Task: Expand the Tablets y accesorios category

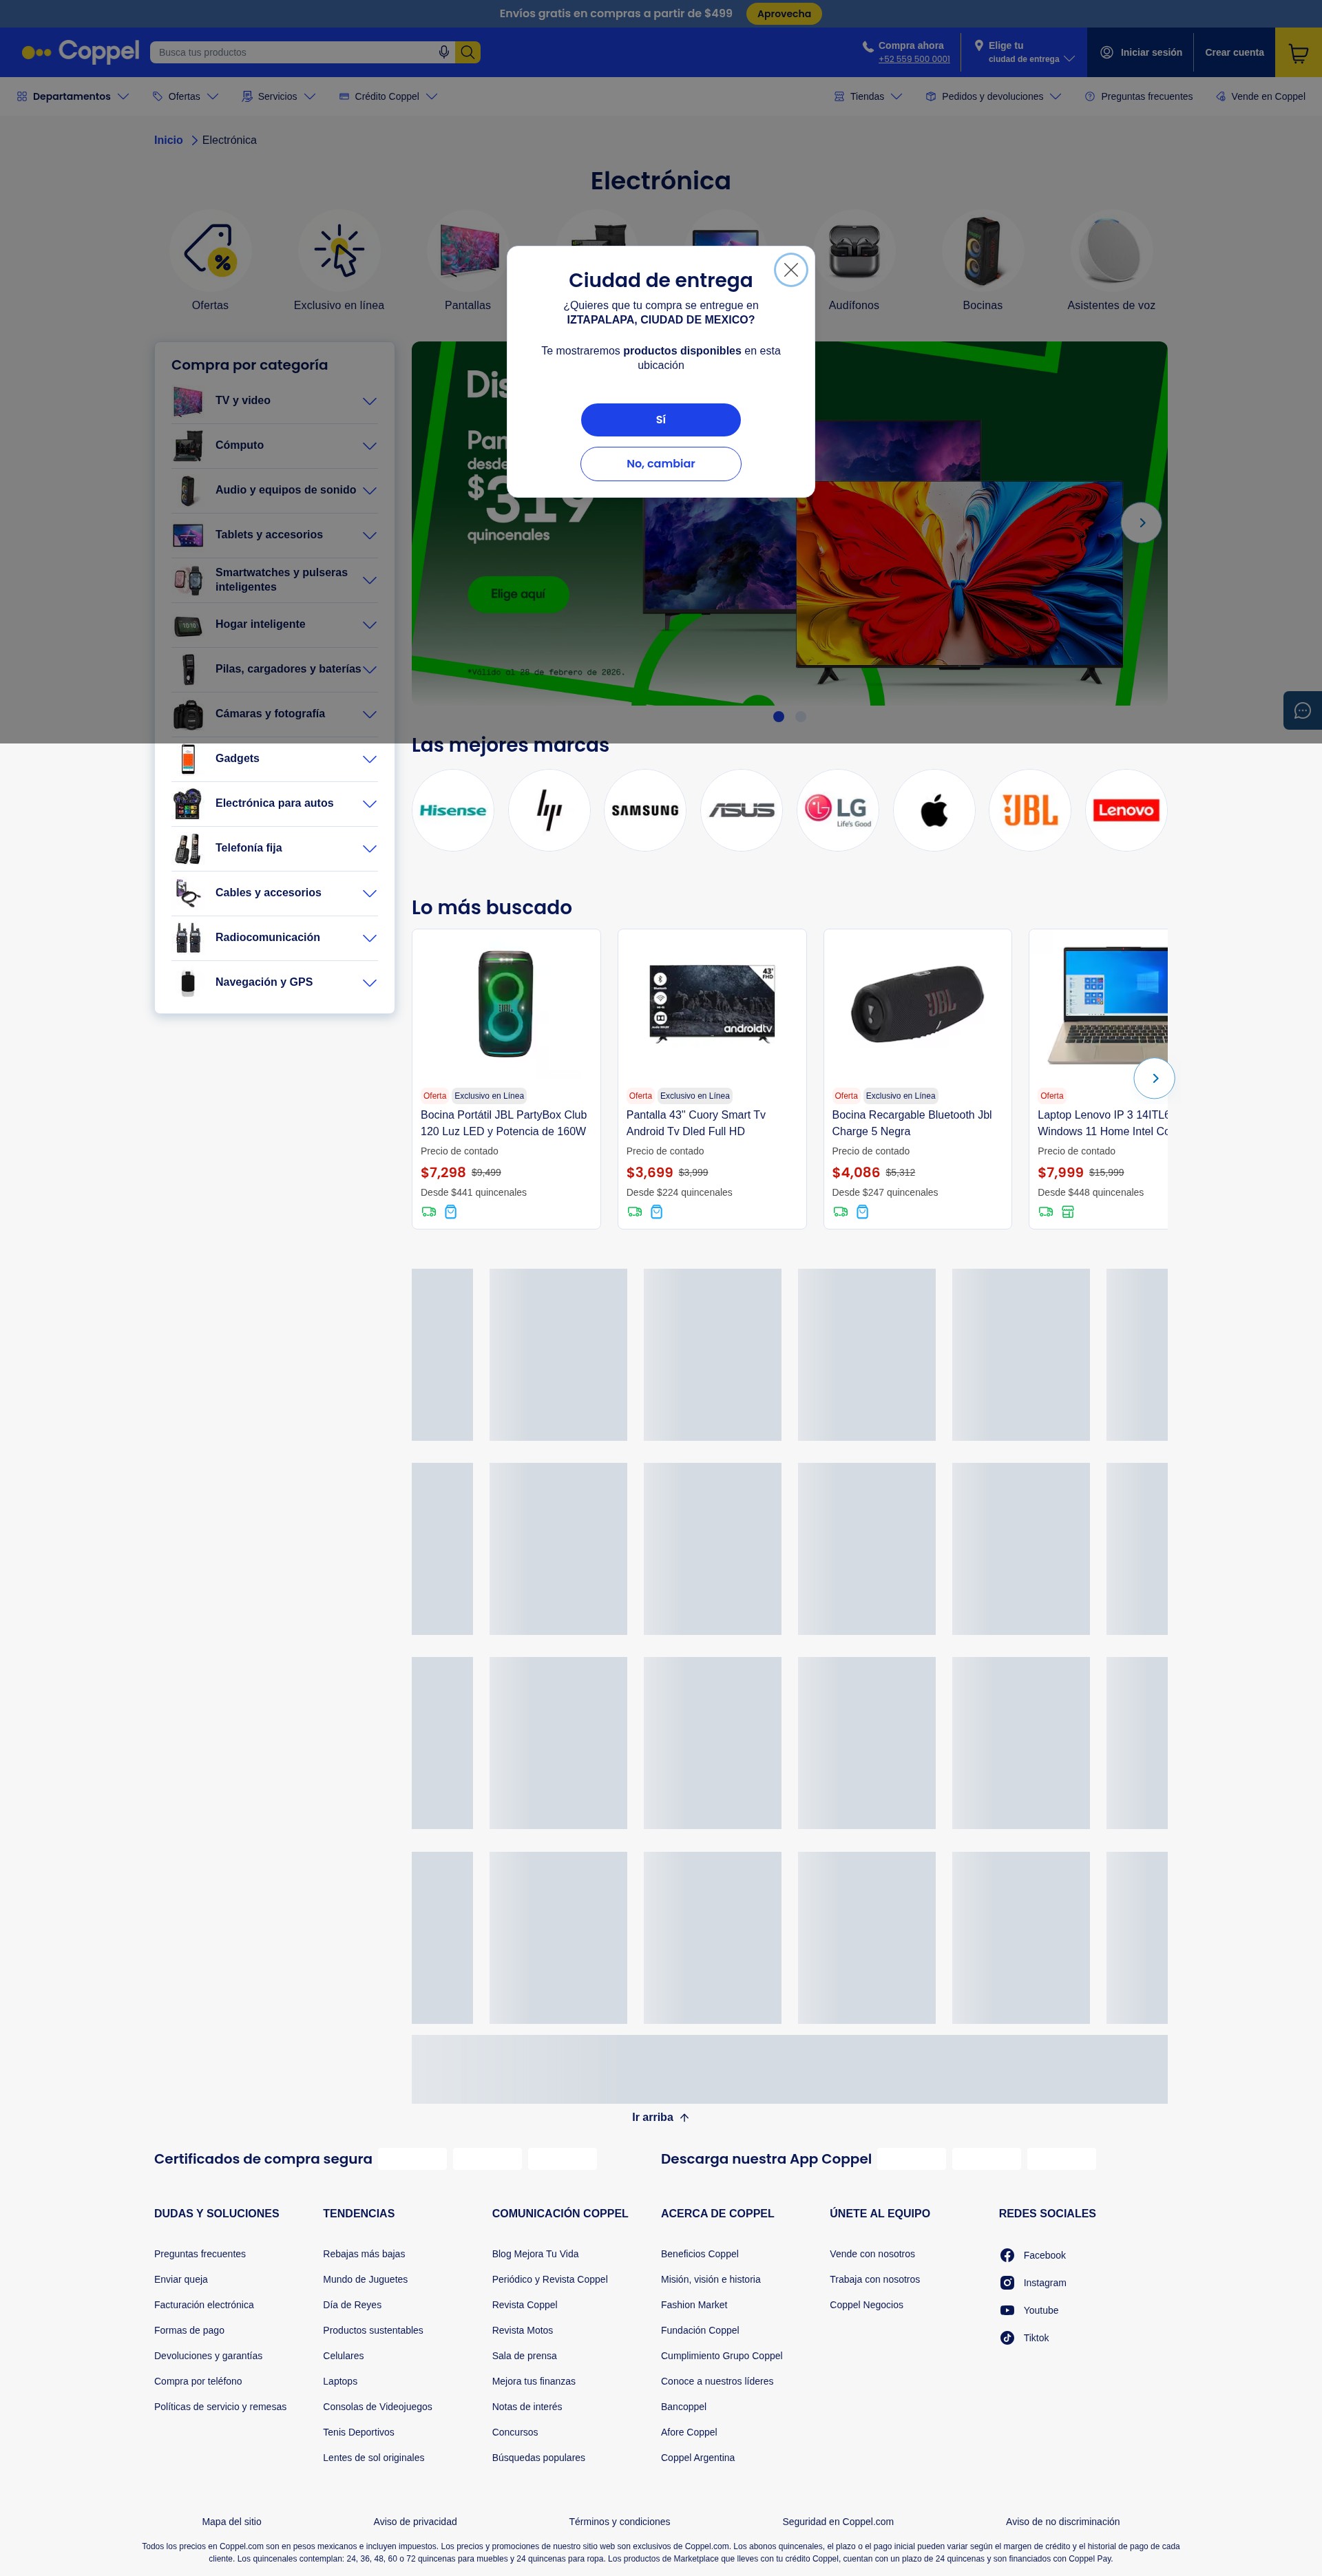Action: click(x=274, y=535)
